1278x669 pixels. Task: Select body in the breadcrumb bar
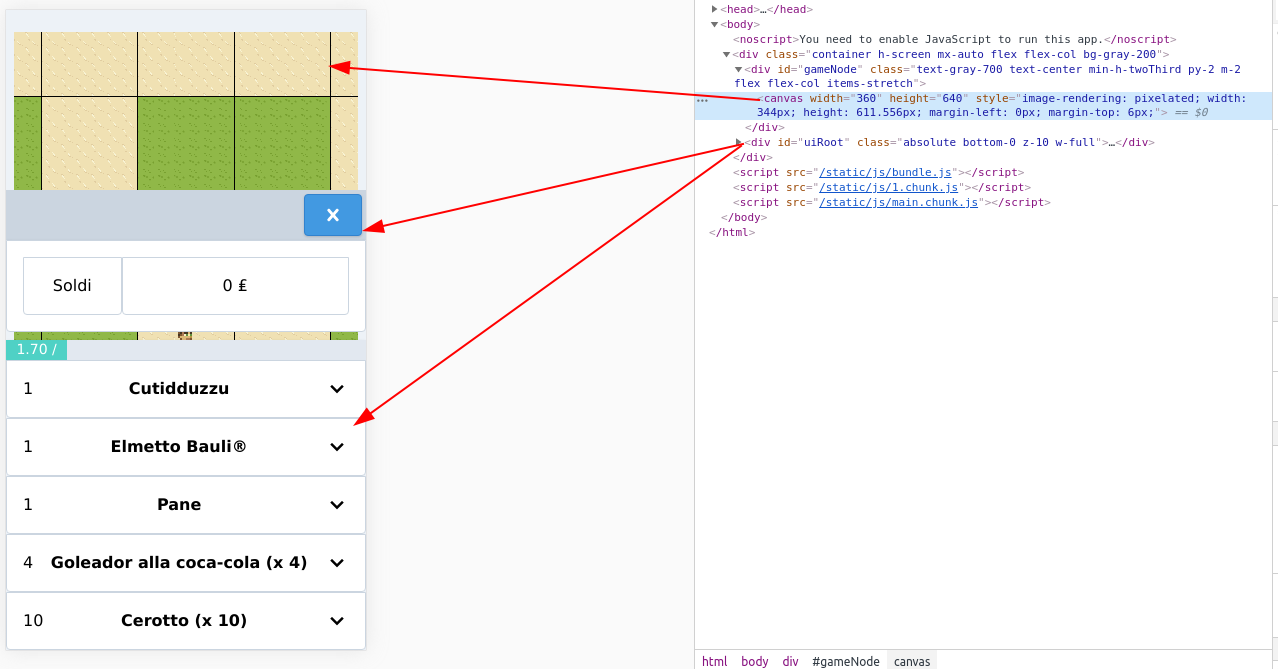pyautogui.click(x=755, y=661)
